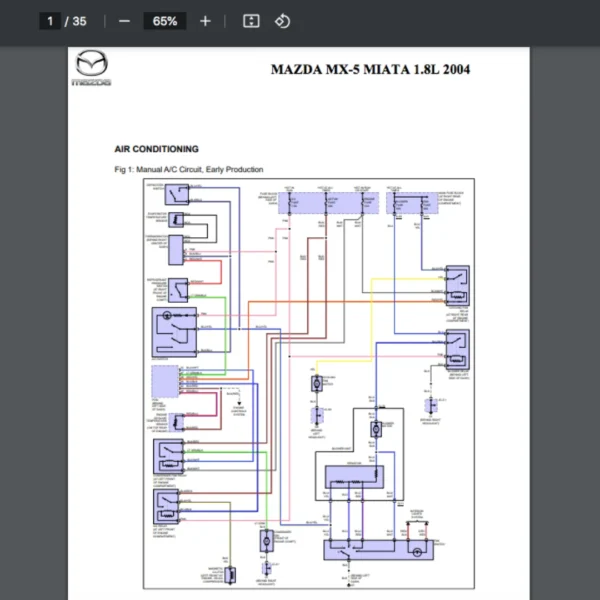Click the 'MAZDA MX-5 MIATA 1.8L 2004' title
Viewport: 600px width, 600px height.
click(370, 70)
